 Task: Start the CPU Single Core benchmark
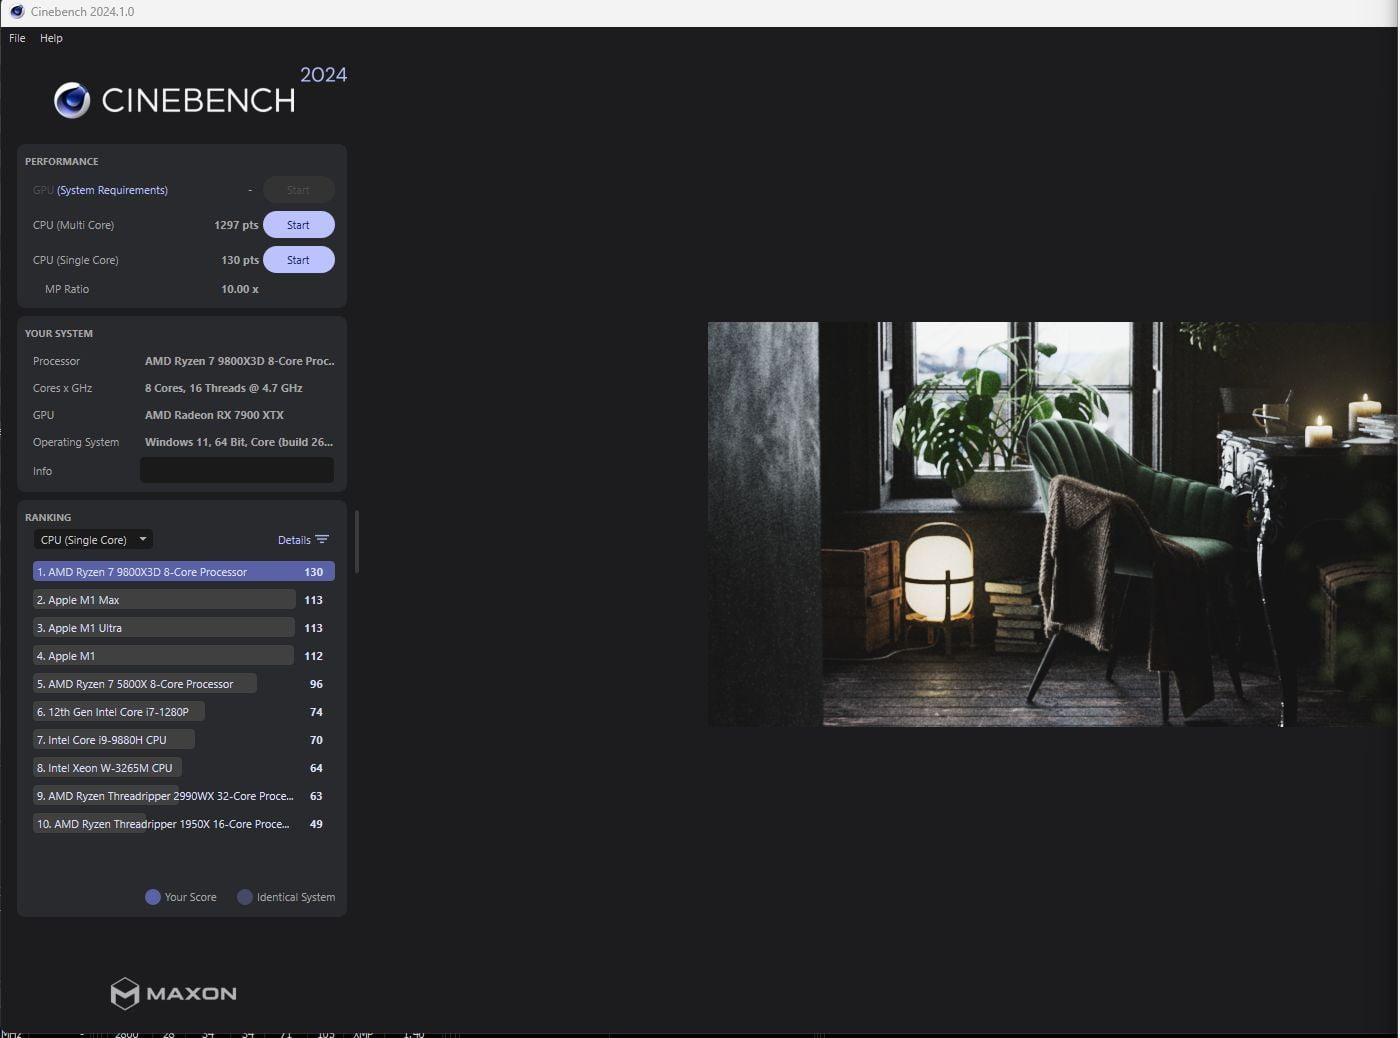point(298,260)
